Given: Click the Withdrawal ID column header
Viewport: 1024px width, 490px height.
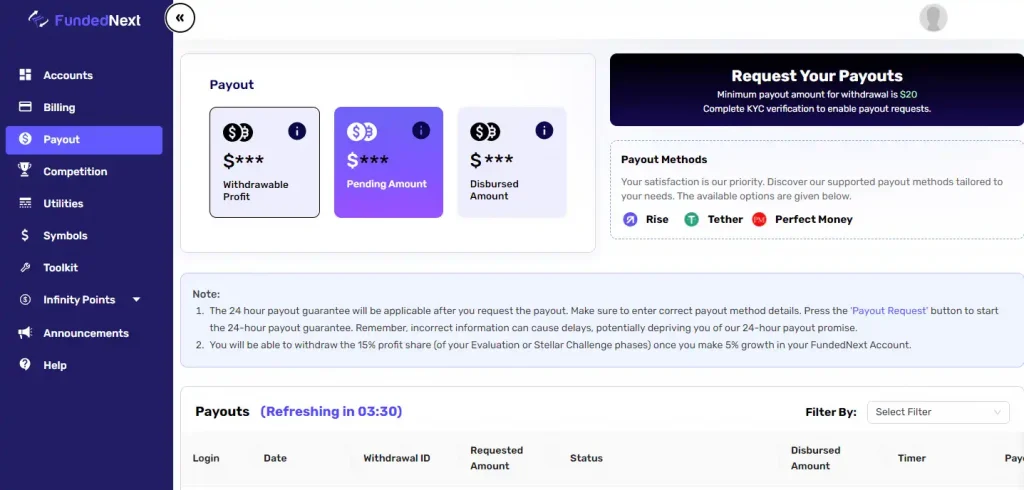Looking at the screenshot, I should 396,458.
